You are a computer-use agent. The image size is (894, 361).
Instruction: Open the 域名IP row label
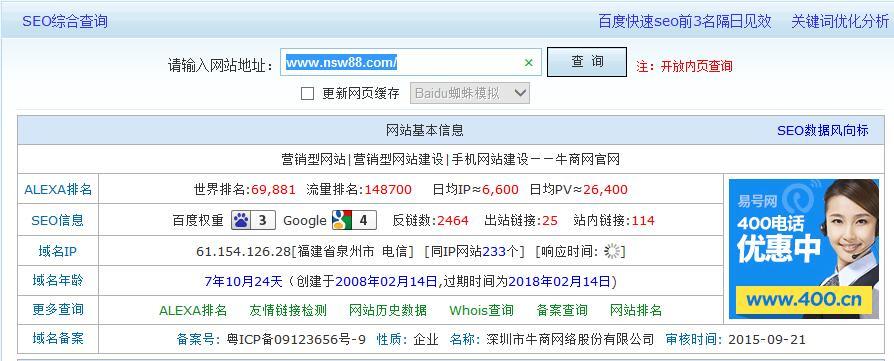coord(58,251)
